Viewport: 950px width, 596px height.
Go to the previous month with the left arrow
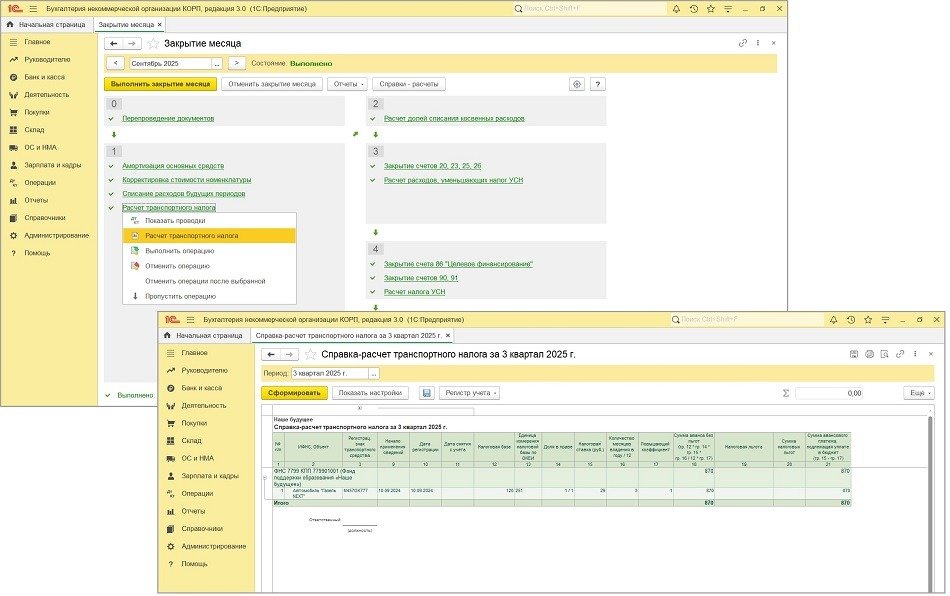coord(115,63)
